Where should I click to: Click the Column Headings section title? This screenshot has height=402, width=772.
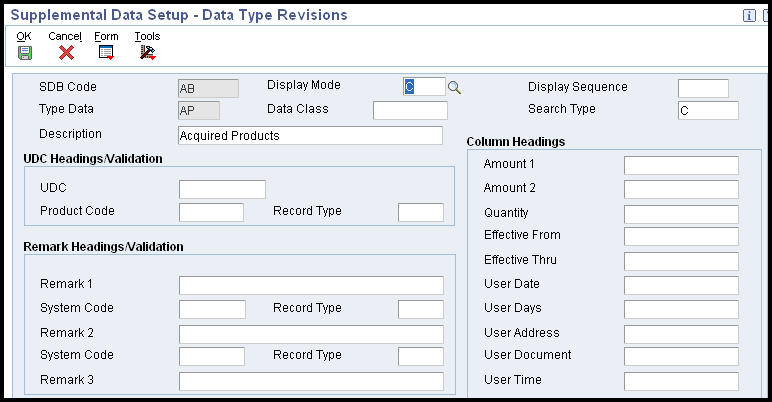pos(515,142)
